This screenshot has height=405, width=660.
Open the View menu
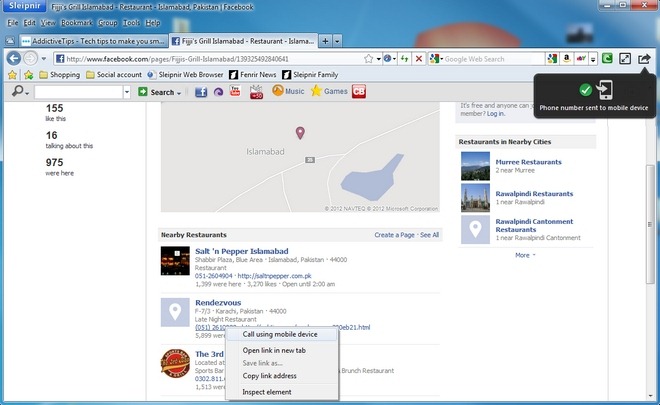[48, 23]
